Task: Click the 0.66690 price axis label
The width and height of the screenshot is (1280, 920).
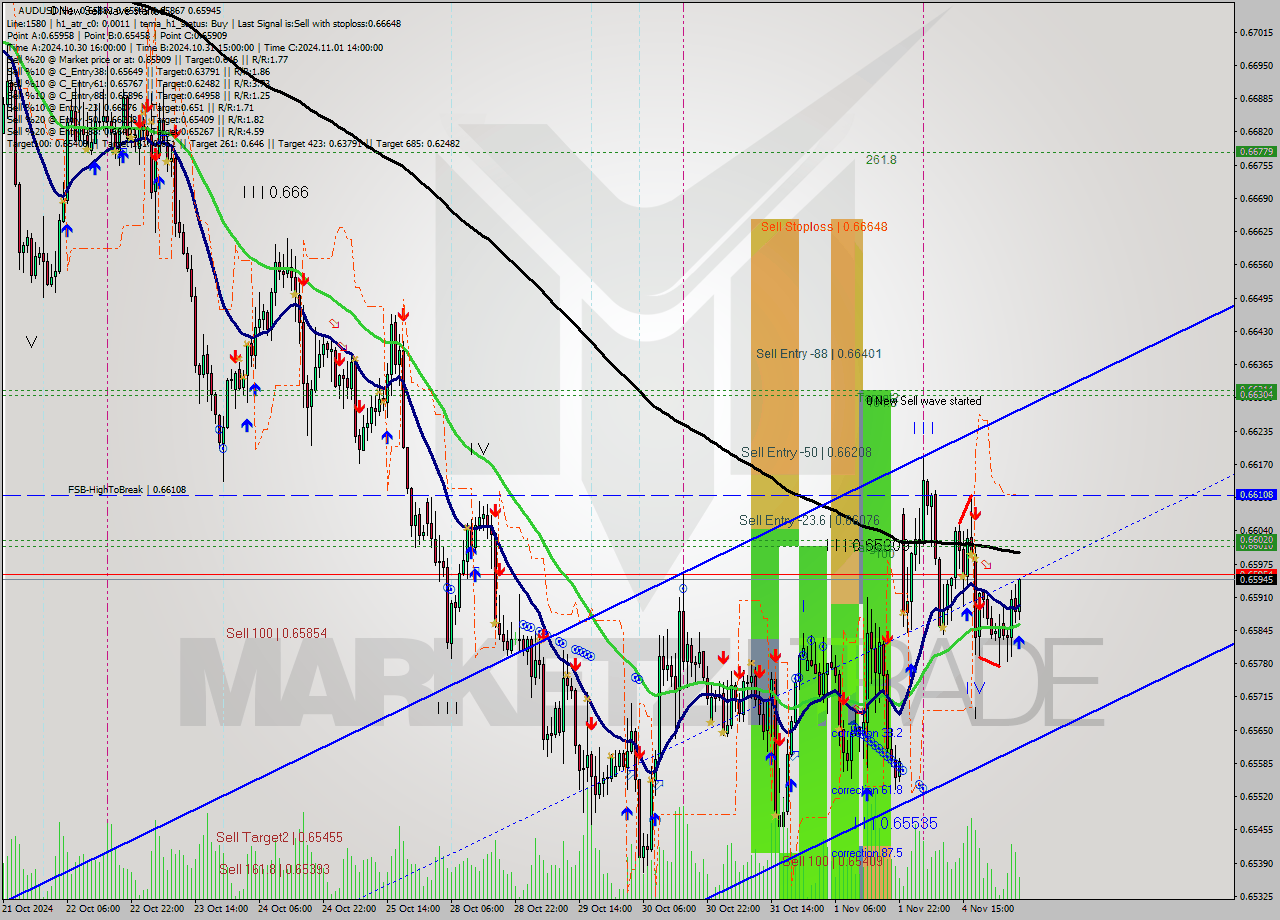Action: [1256, 198]
